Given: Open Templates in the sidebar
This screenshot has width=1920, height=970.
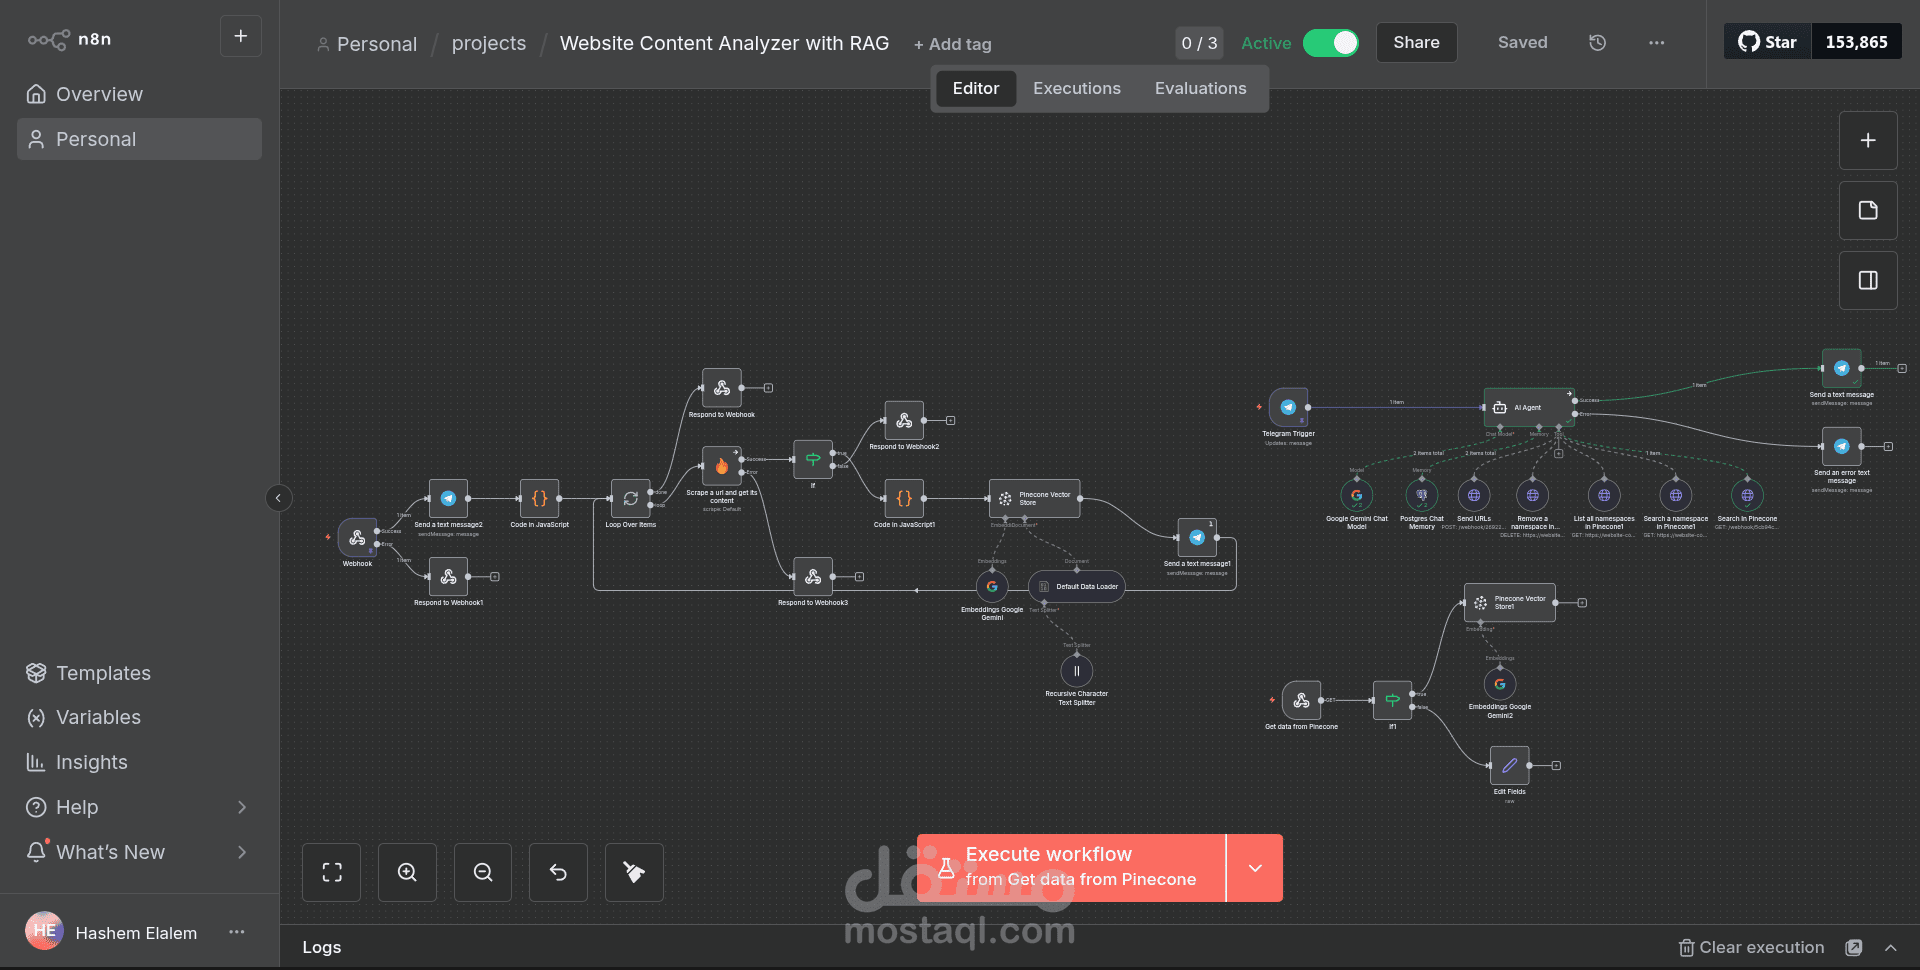Looking at the screenshot, I should pos(139,673).
